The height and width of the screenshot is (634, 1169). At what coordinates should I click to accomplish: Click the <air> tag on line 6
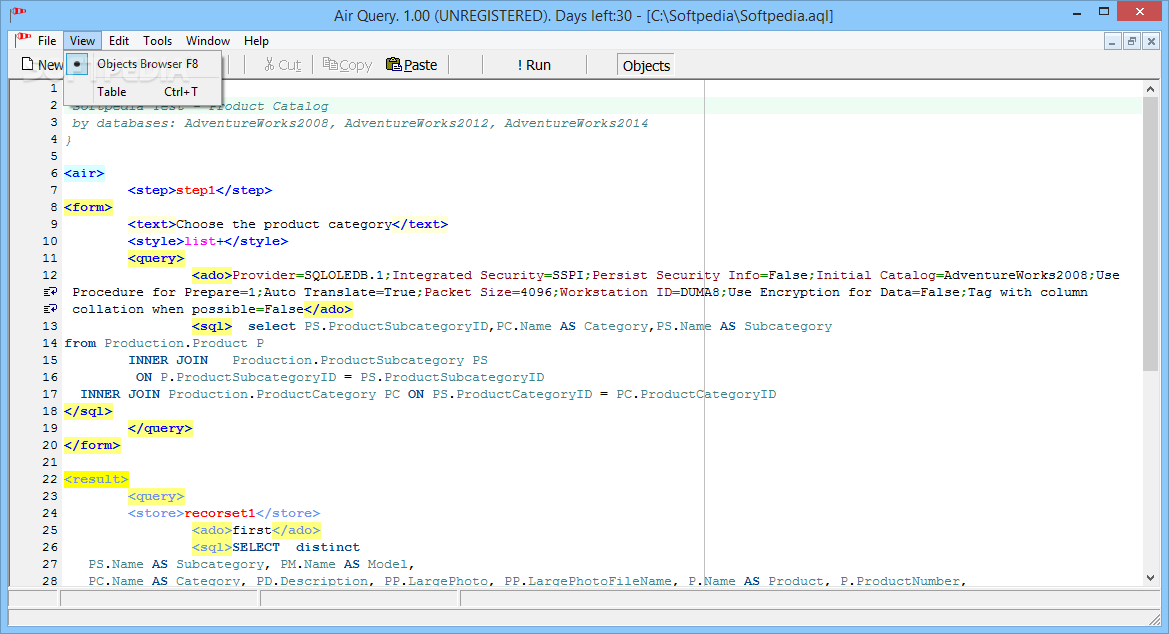click(84, 173)
